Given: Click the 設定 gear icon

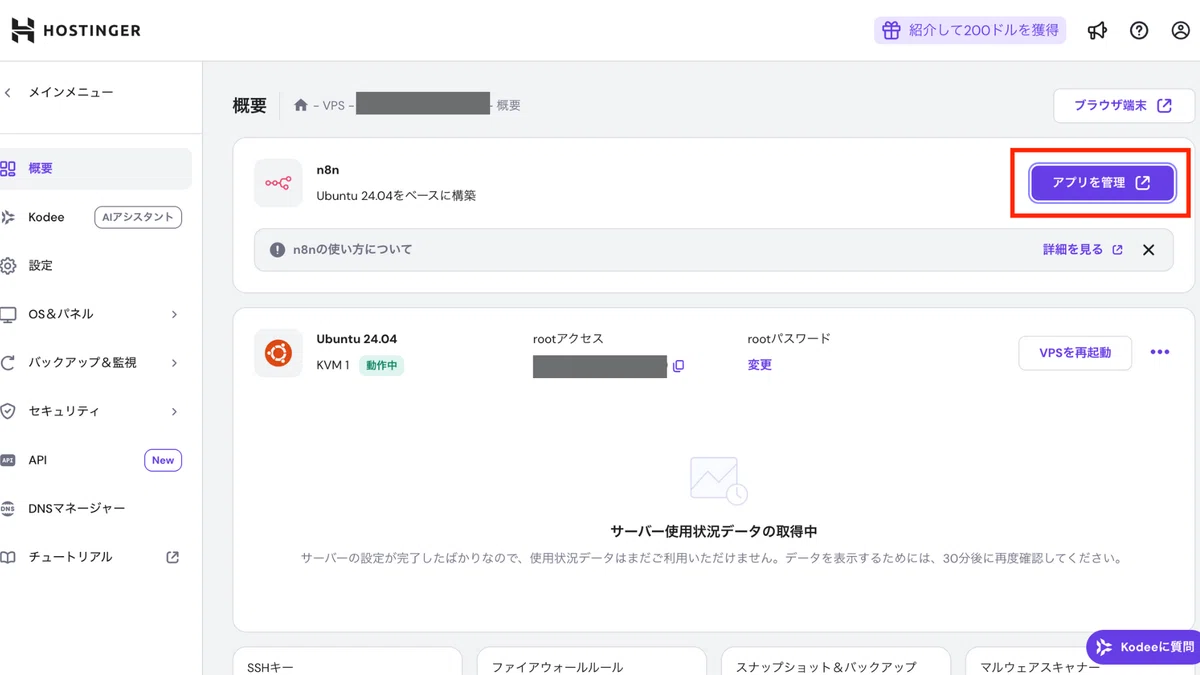Looking at the screenshot, I should pyautogui.click(x=8, y=265).
